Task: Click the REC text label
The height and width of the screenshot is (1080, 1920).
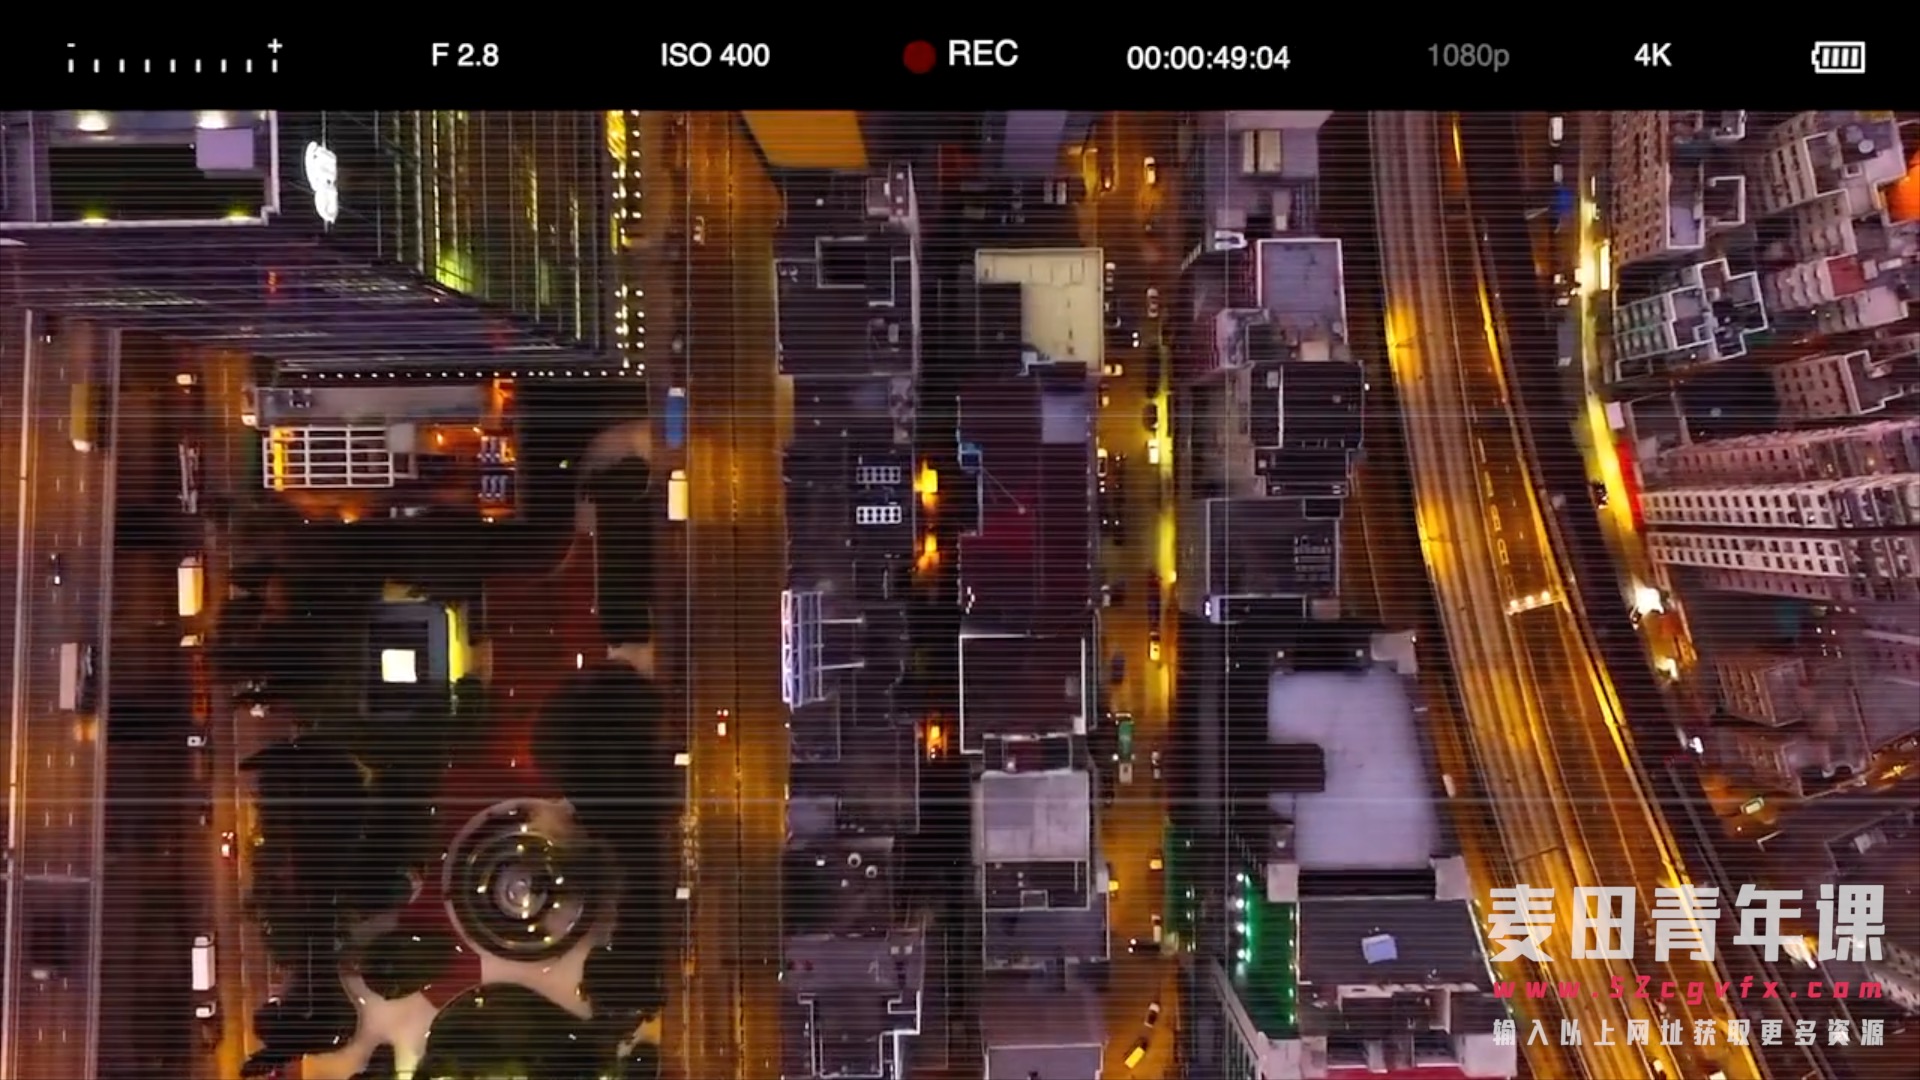Action: click(x=982, y=54)
